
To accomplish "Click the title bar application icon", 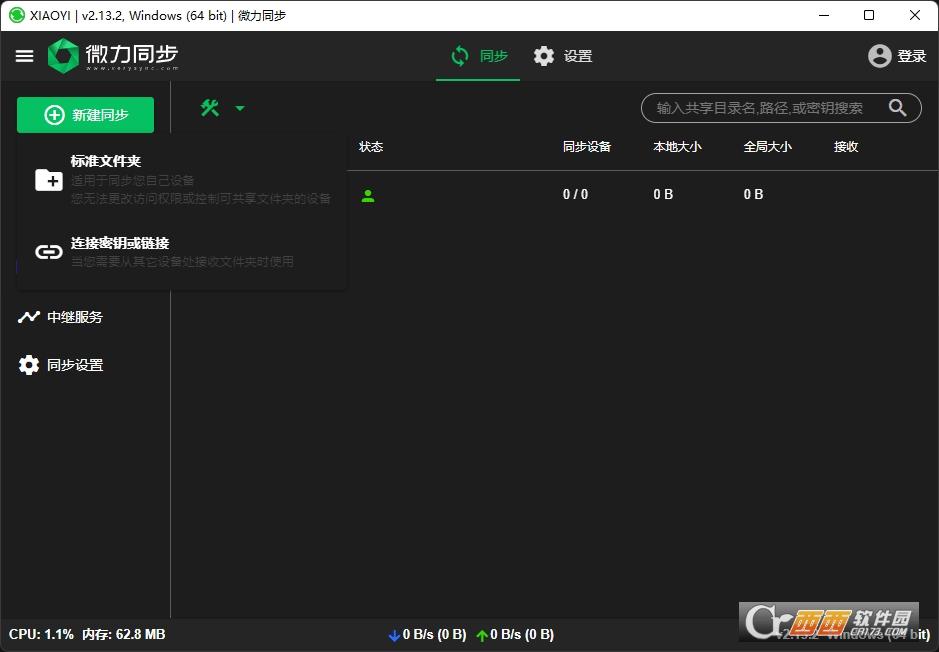I will point(17,15).
